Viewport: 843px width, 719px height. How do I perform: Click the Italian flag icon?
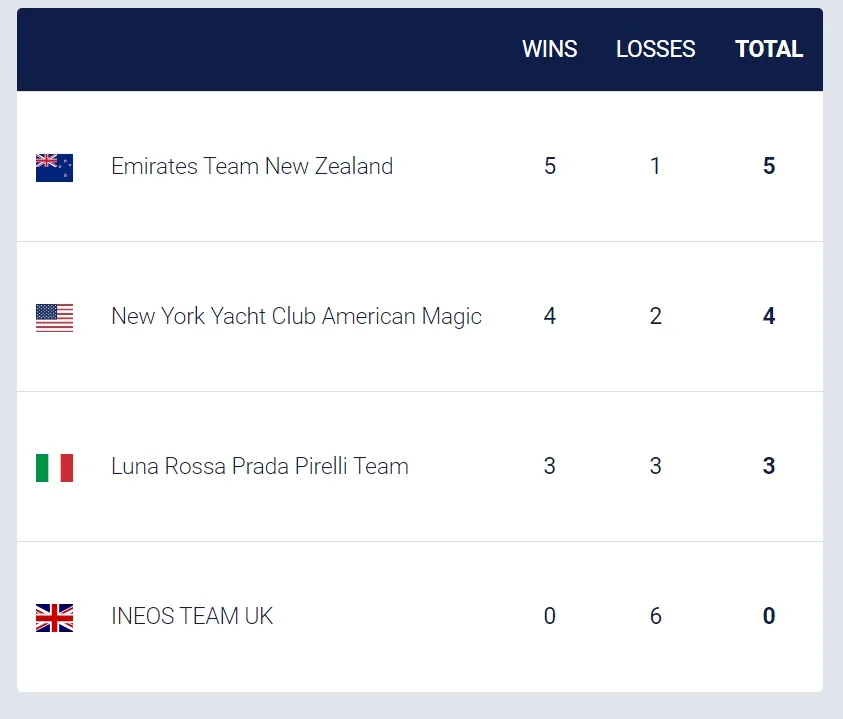54,468
